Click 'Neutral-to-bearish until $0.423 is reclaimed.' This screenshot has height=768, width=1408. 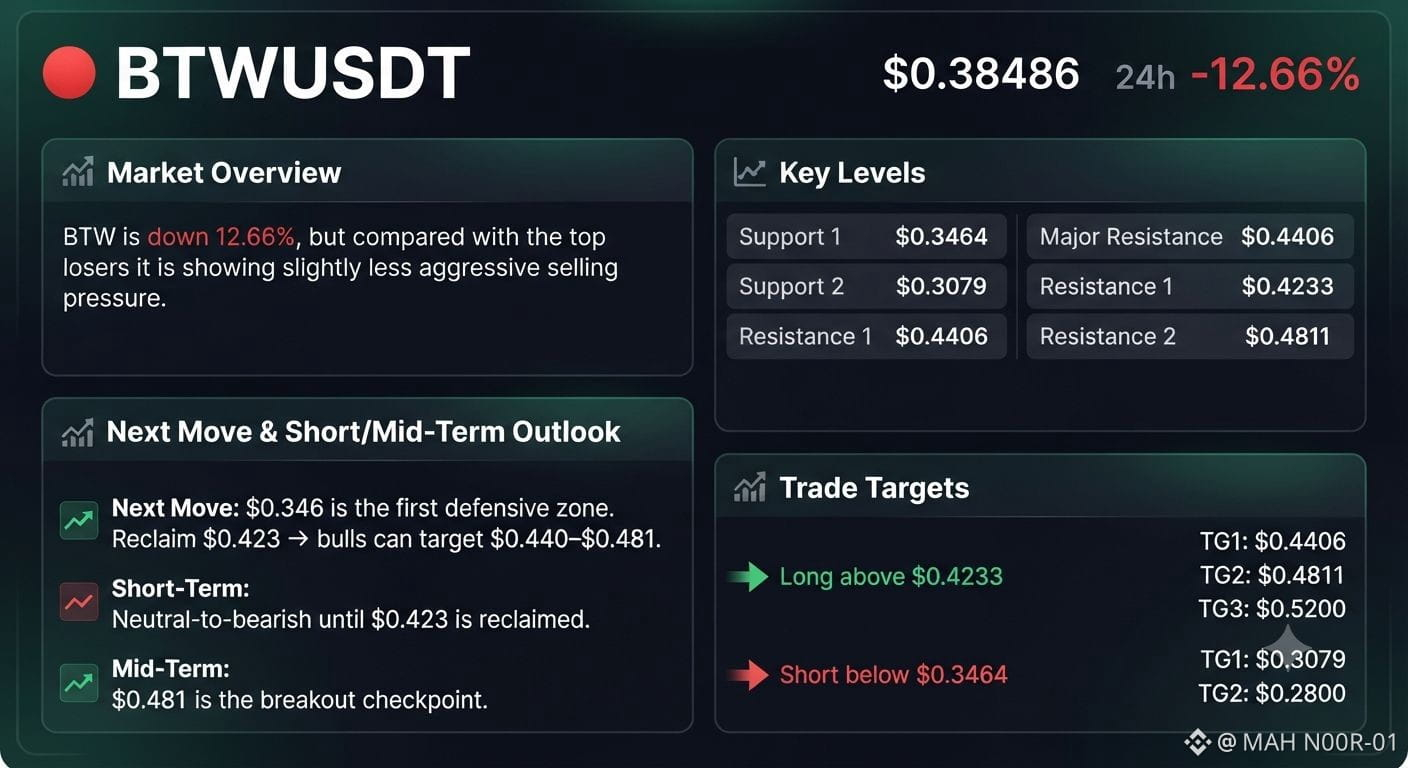pyautogui.click(x=351, y=619)
